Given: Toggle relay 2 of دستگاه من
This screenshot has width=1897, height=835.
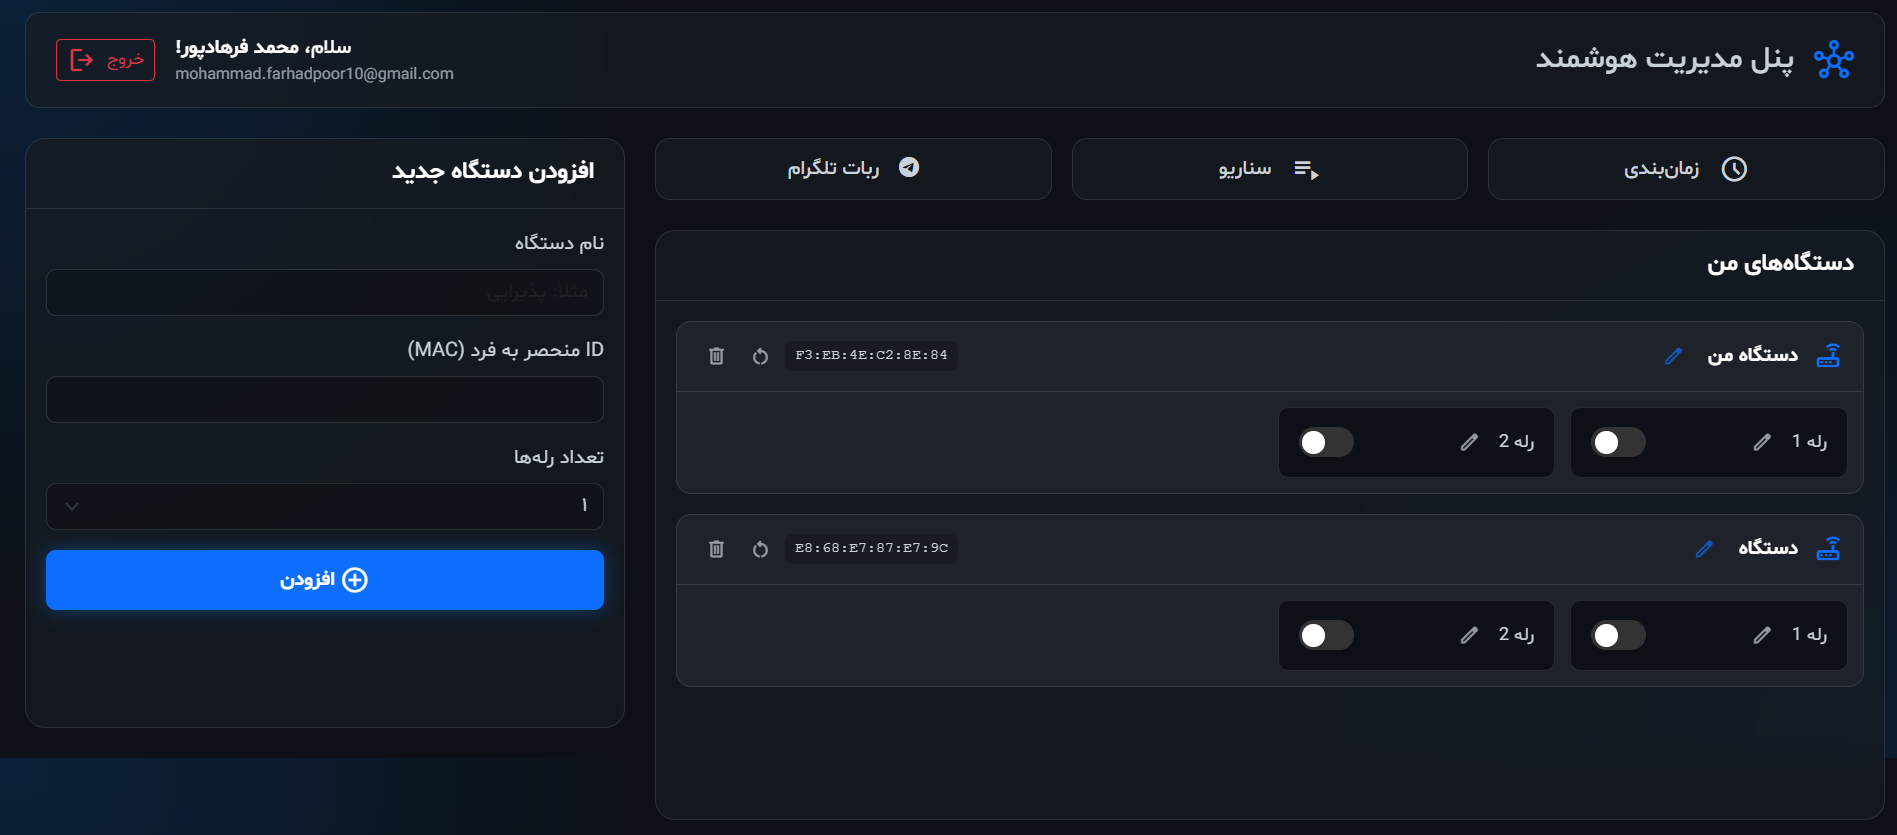Looking at the screenshot, I should (x=1326, y=442).
